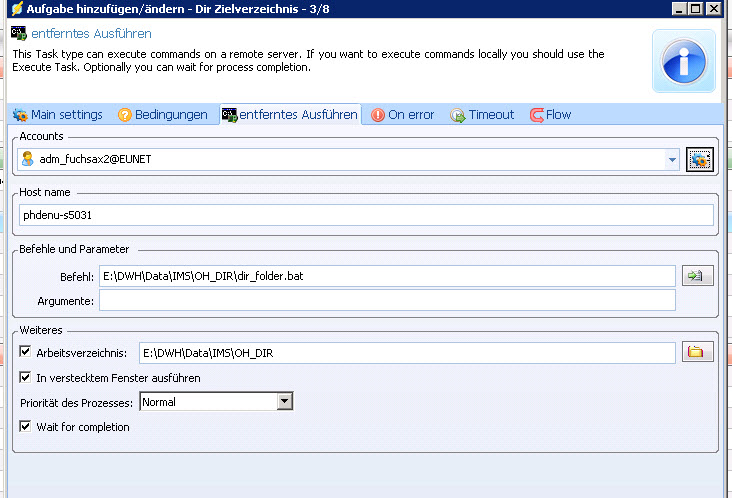732x498 pixels.
Task: Uncheck Wait for completion
Action: (26, 427)
